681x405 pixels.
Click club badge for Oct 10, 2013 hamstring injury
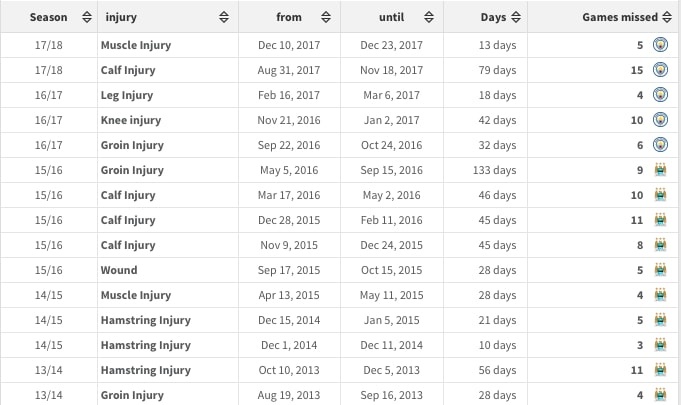[x=660, y=370]
